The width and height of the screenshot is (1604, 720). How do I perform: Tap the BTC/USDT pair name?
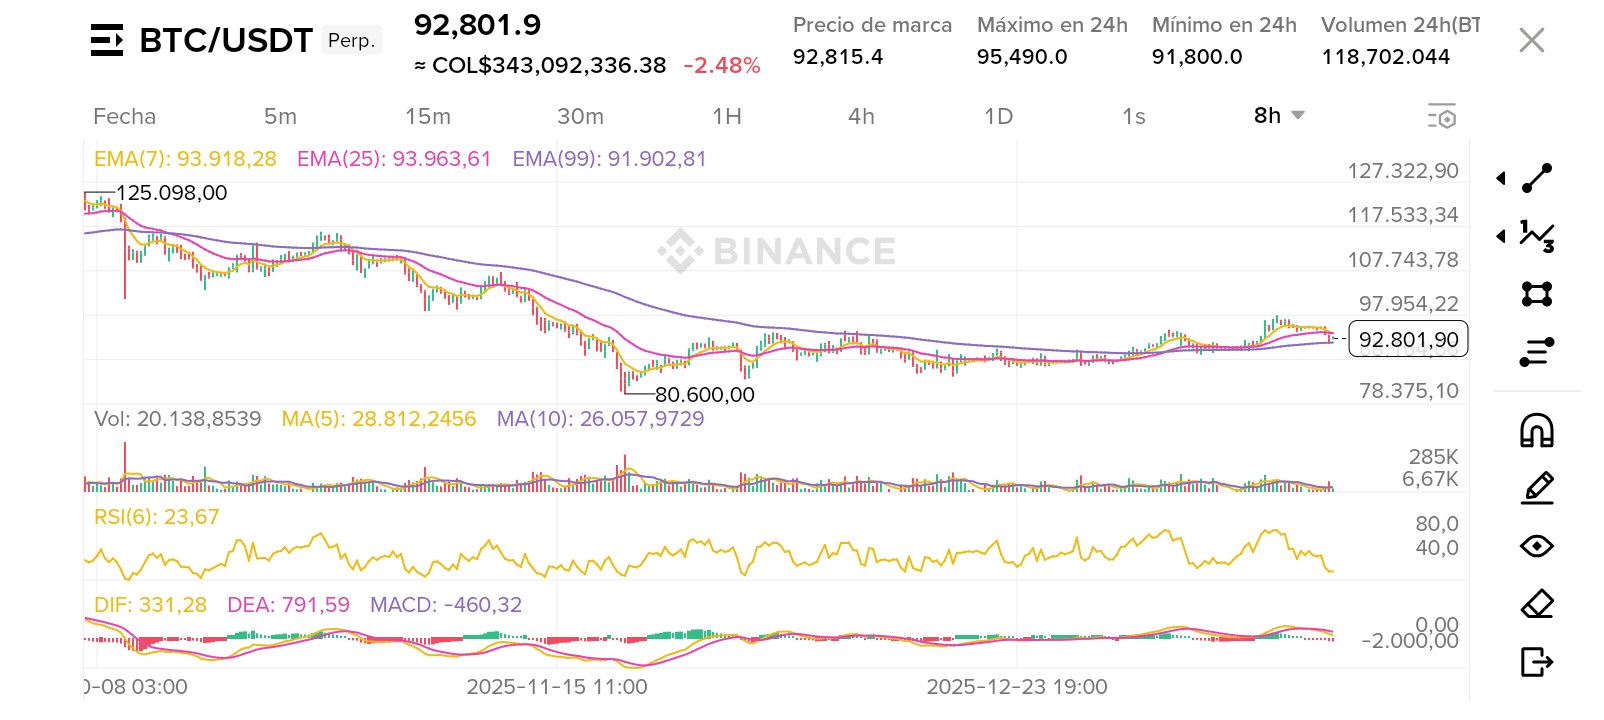point(226,40)
